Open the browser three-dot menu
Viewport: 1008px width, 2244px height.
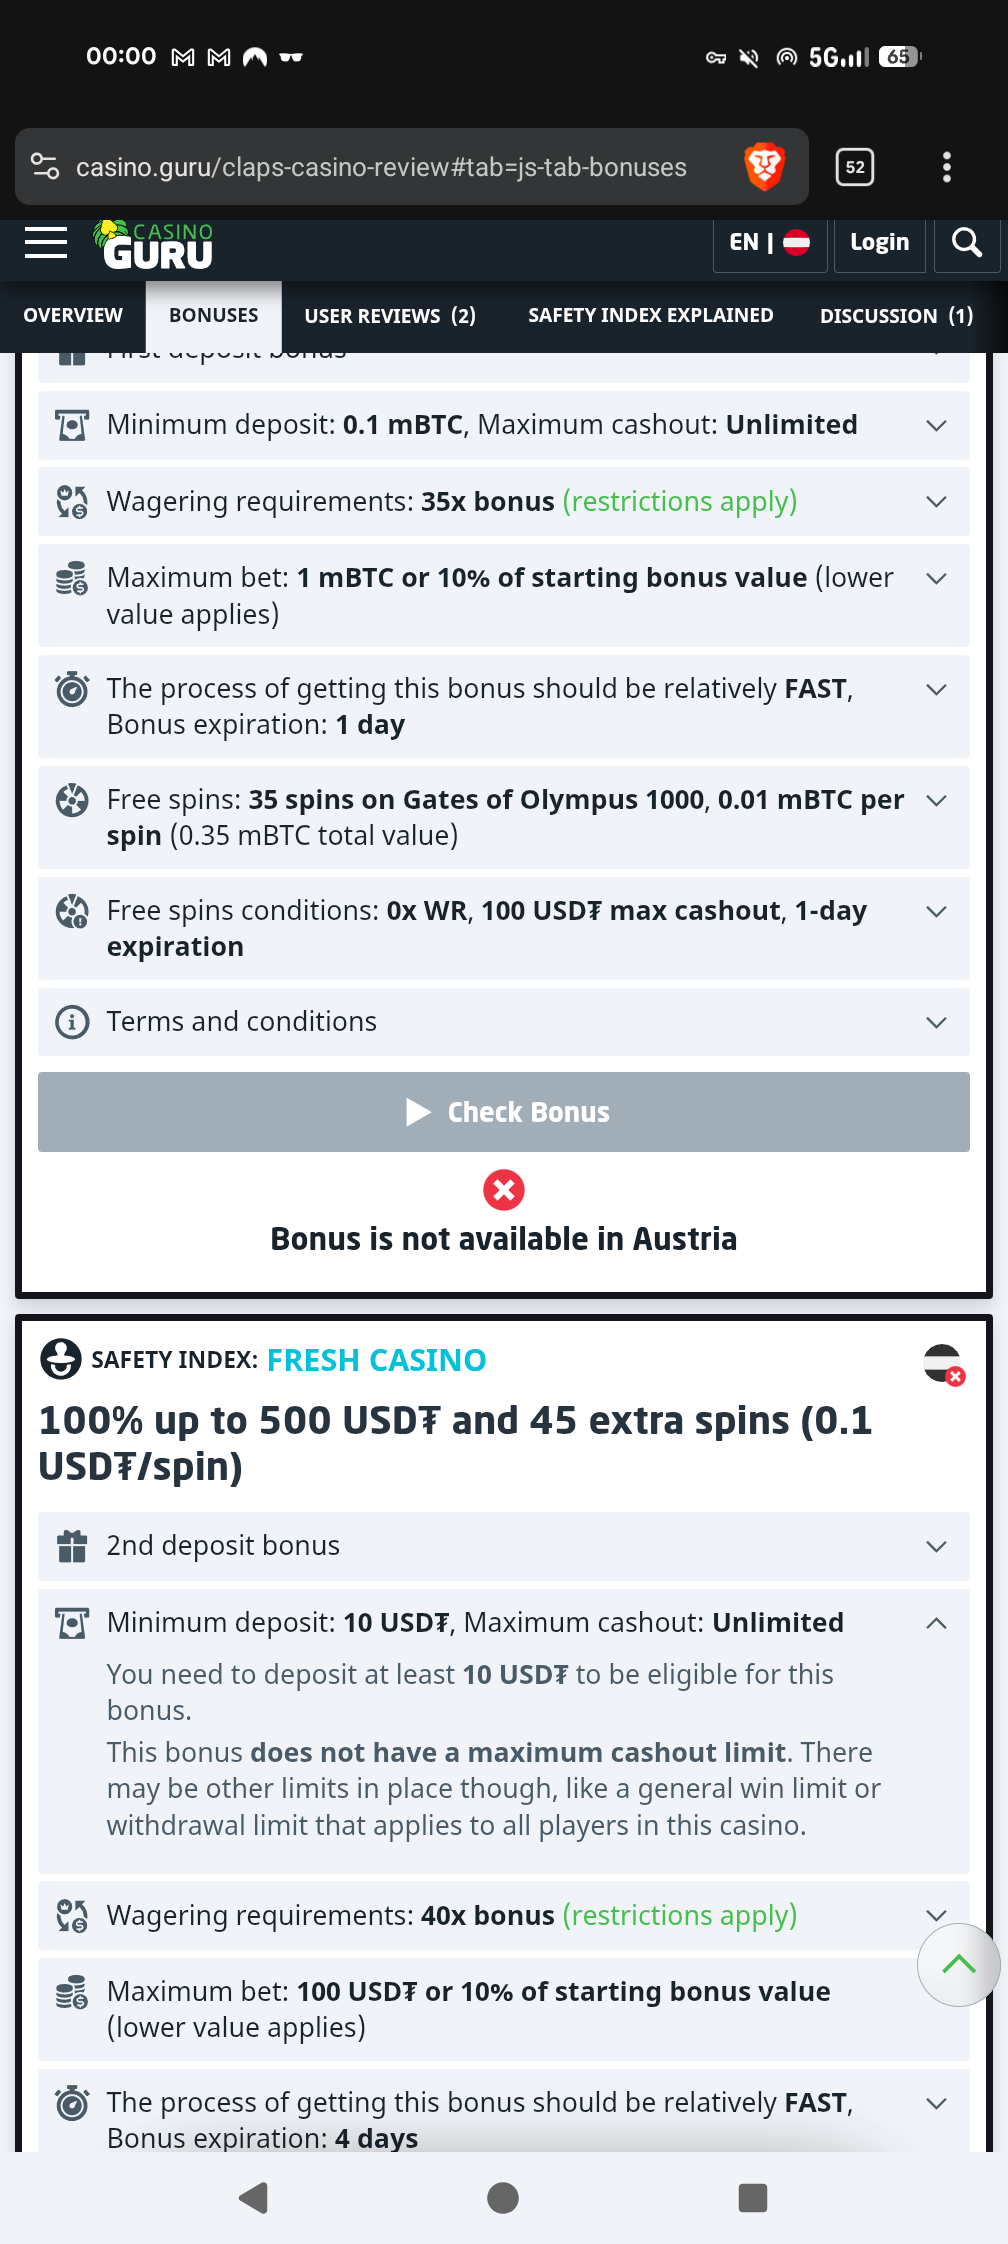point(946,167)
